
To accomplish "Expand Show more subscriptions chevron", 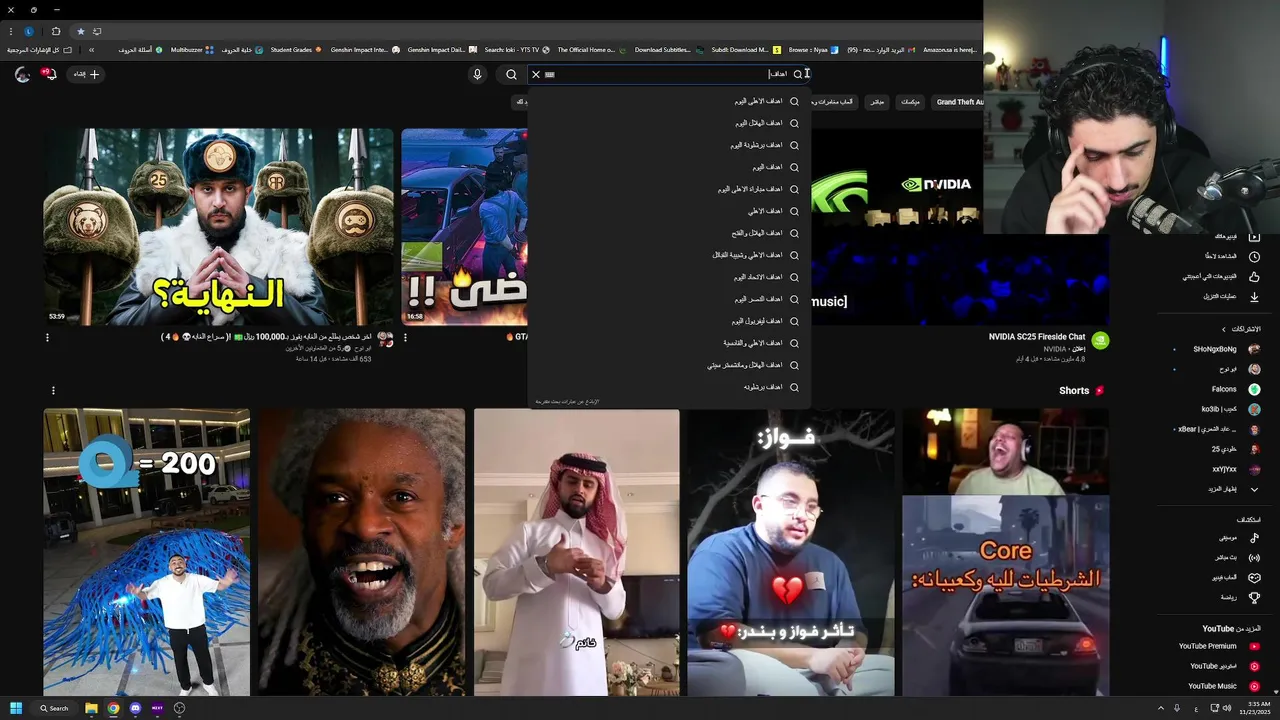I will point(1254,489).
